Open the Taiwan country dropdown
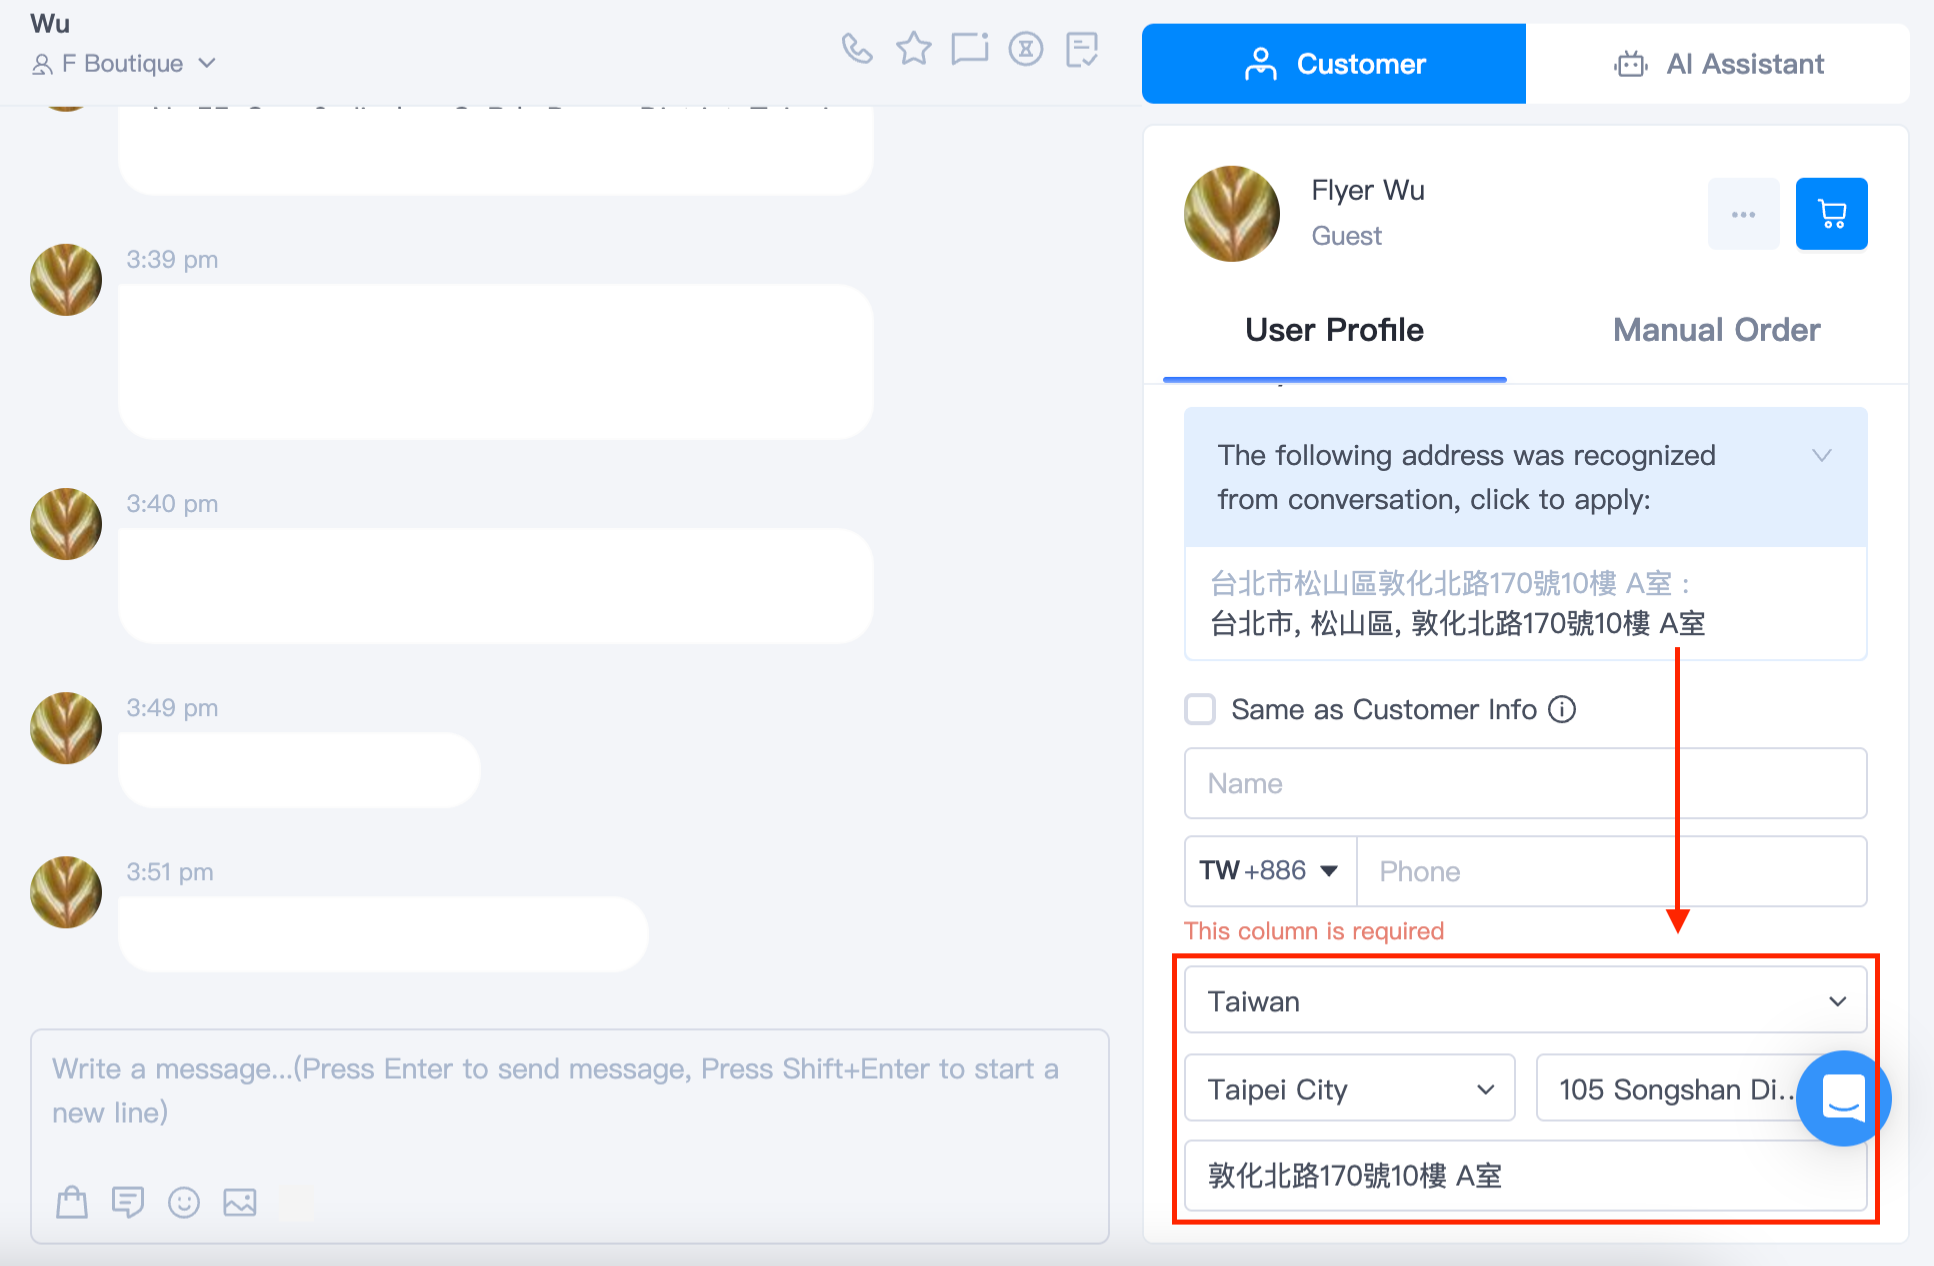 pyautogui.click(x=1525, y=1000)
